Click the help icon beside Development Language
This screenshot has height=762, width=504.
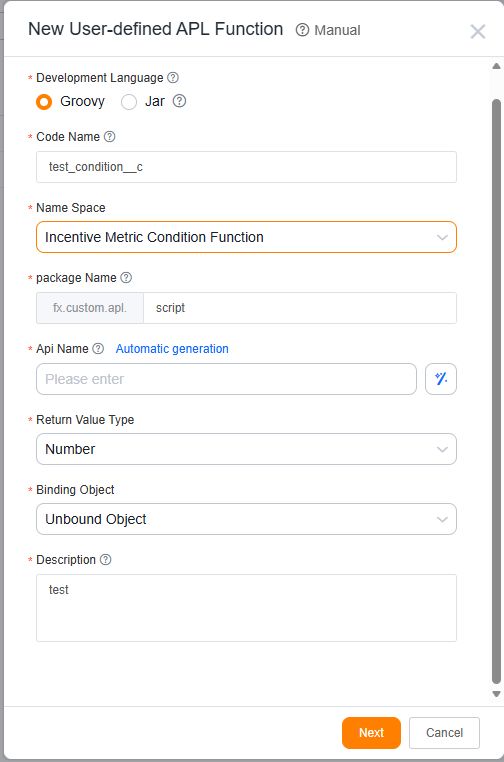click(173, 78)
